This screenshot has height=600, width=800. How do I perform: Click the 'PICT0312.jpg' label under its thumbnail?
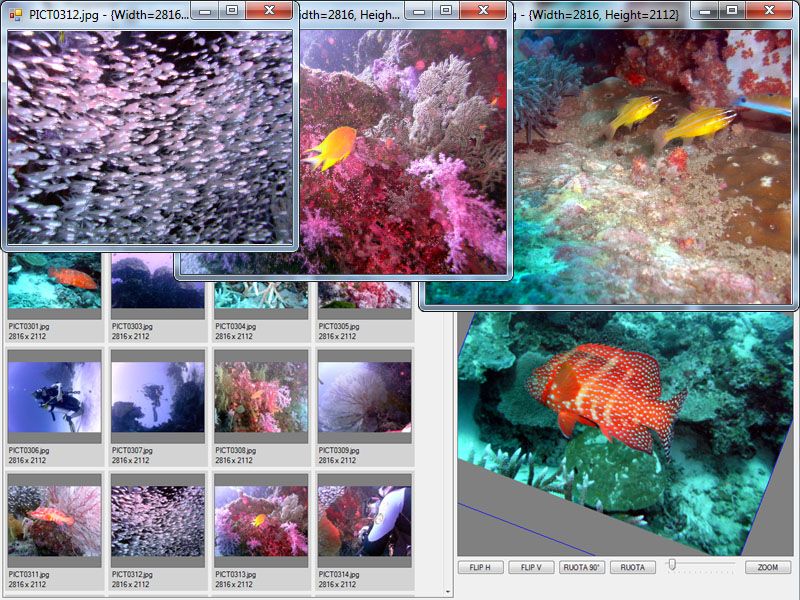click(x=132, y=574)
